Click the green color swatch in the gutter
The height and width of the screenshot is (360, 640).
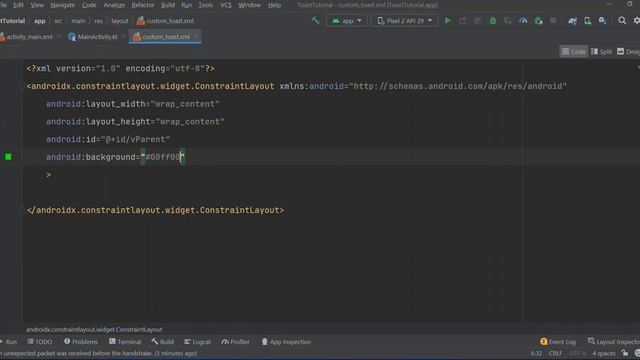pyautogui.click(x=8, y=157)
